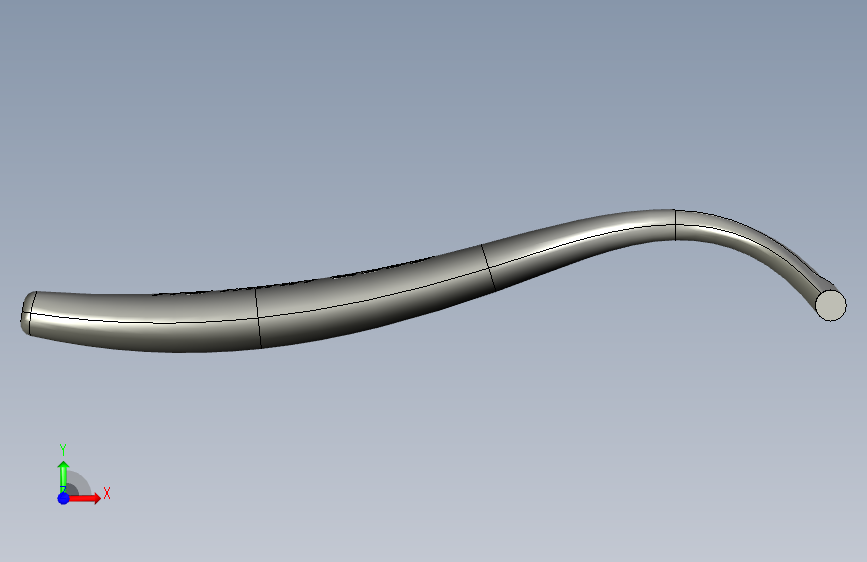
Task: Select the rounded end cap of the tube
Action: tap(27, 314)
